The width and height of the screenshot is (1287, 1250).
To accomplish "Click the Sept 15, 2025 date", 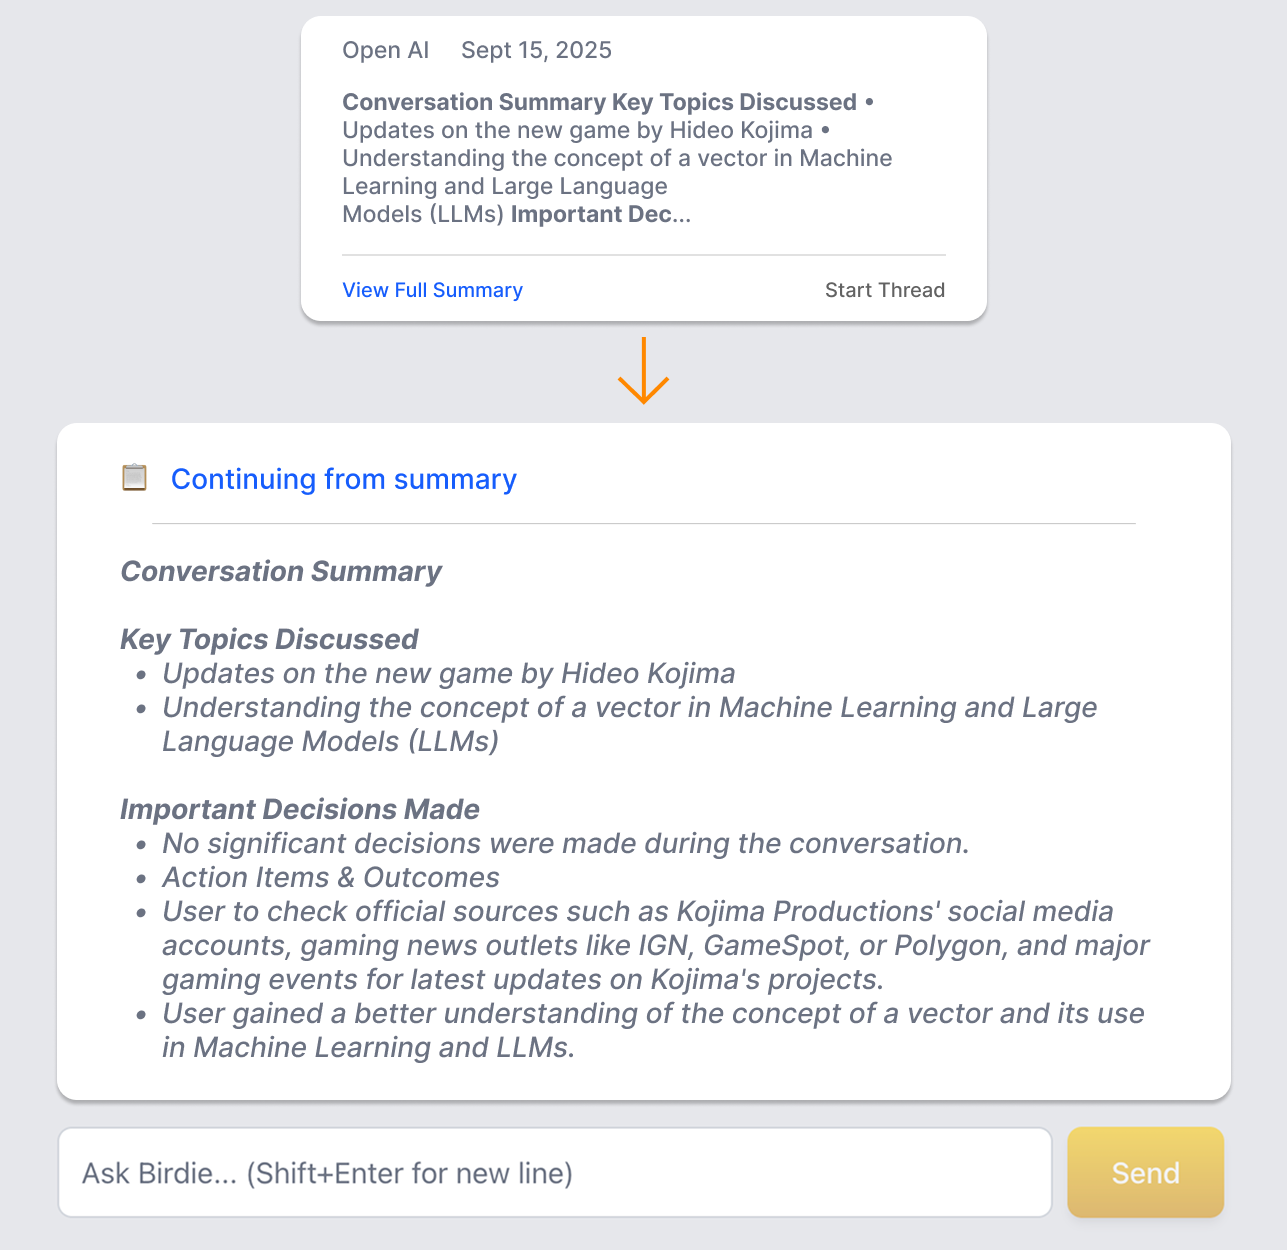I will [536, 50].
